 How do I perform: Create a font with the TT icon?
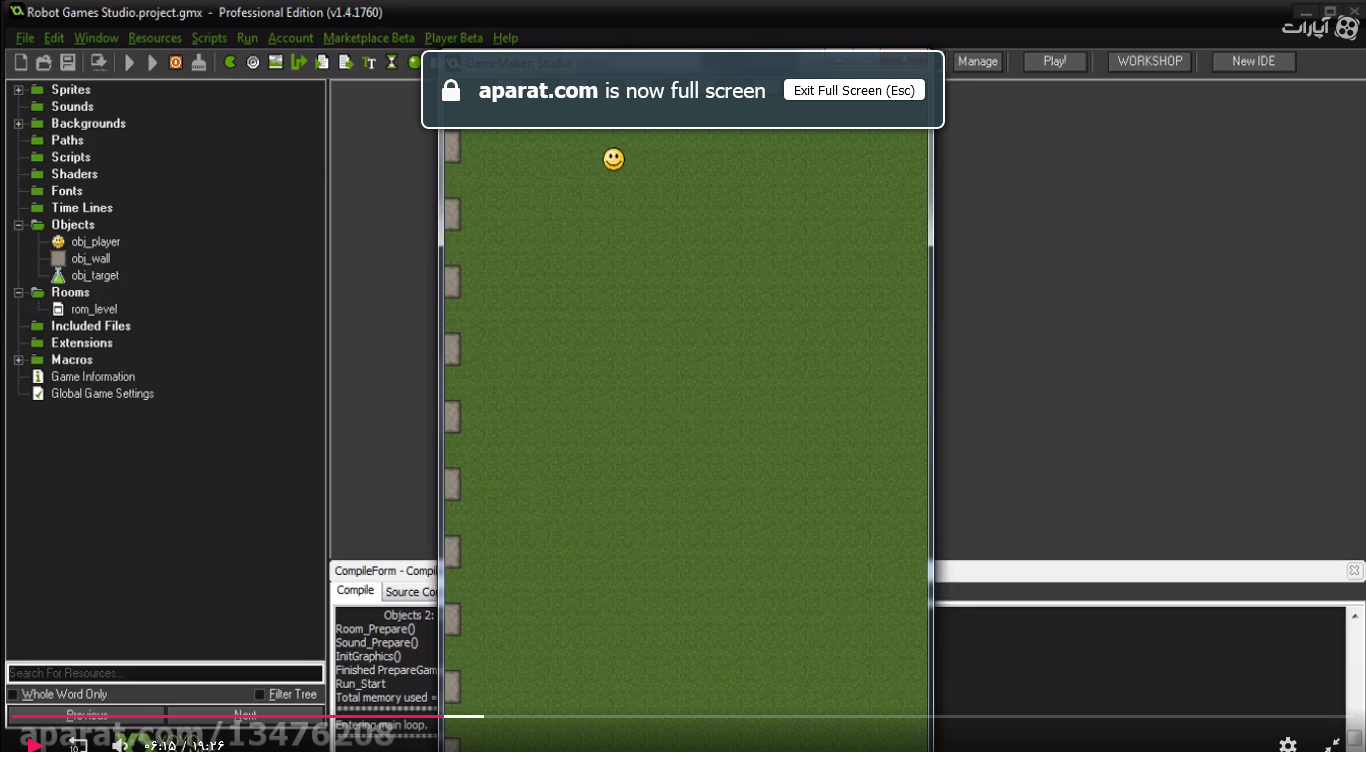tap(369, 62)
